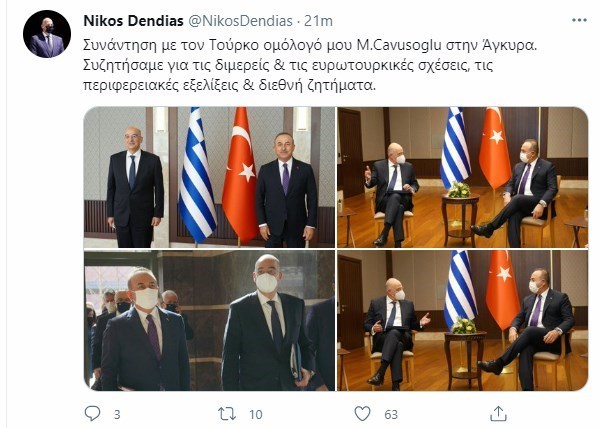600x428 pixels.
Task: Click the like count 63
Action: [x=391, y=414]
